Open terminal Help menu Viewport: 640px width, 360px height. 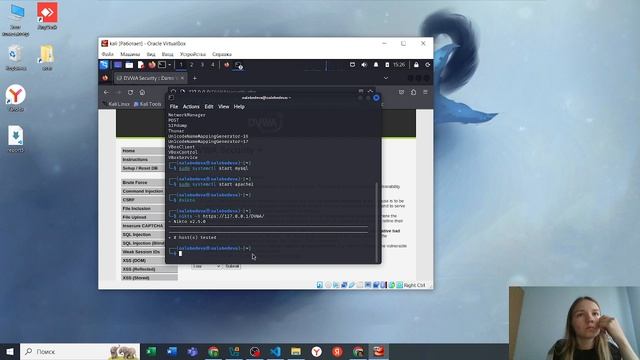click(239, 107)
